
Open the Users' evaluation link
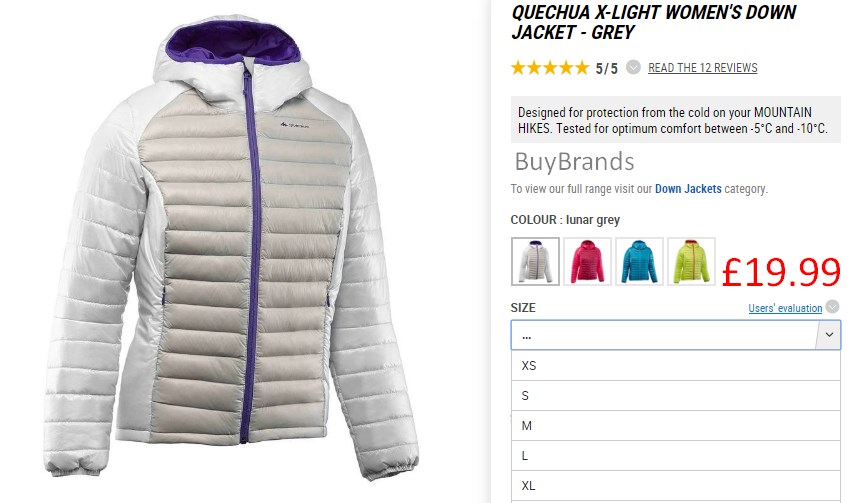[x=785, y=308]
